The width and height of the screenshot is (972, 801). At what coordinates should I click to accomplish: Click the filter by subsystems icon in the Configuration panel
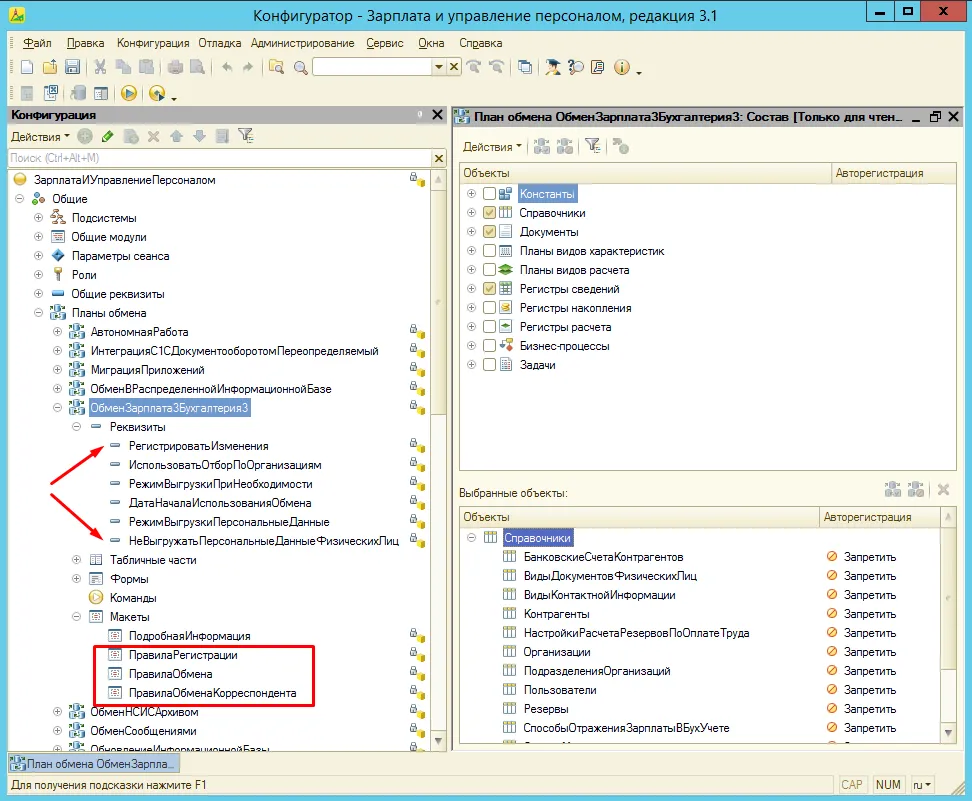point(245,136)
